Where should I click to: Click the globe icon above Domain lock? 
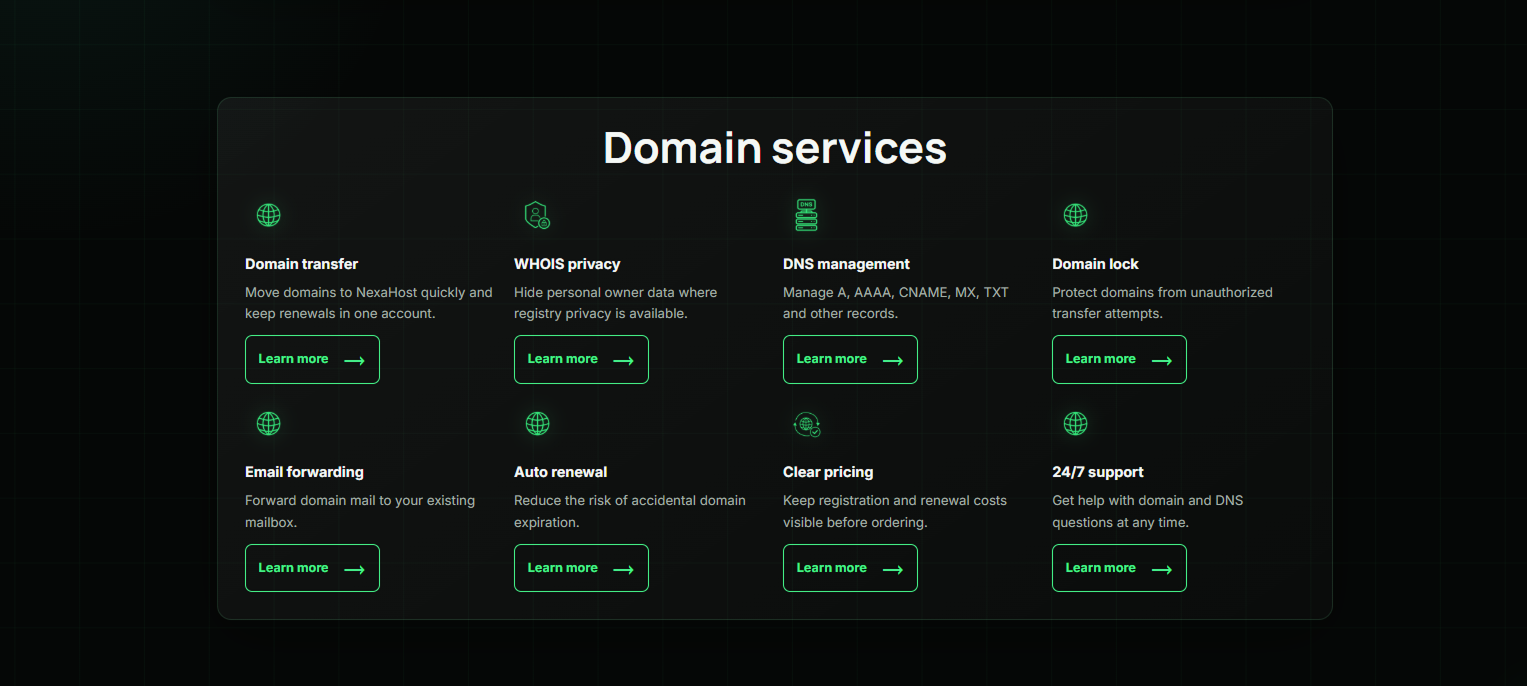(x=1075, y=215)
